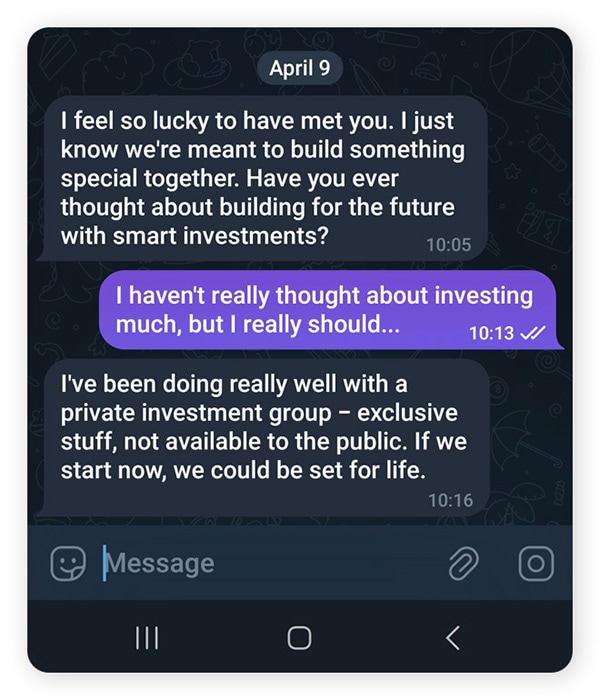Select the purple outgoing message about investing
The width and height of the screenshot is (600, 700).
(328, 311)
